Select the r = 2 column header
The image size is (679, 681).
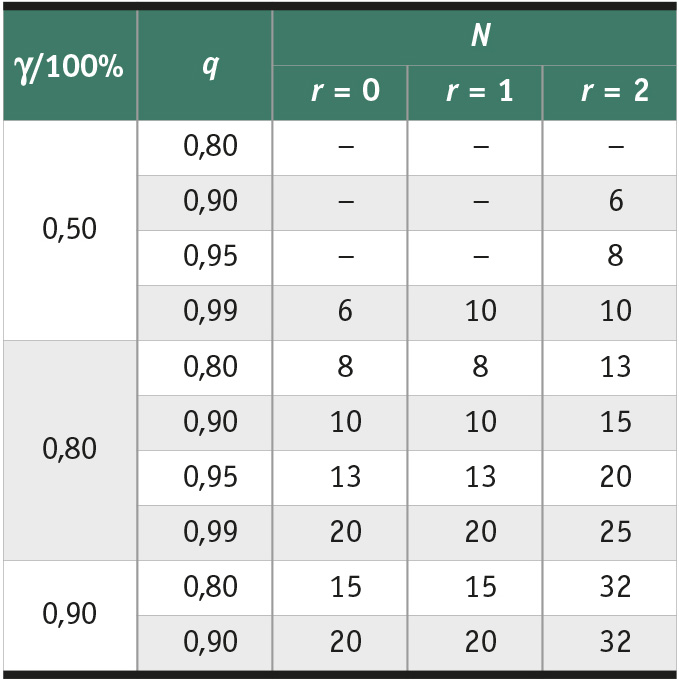point(609,93)
